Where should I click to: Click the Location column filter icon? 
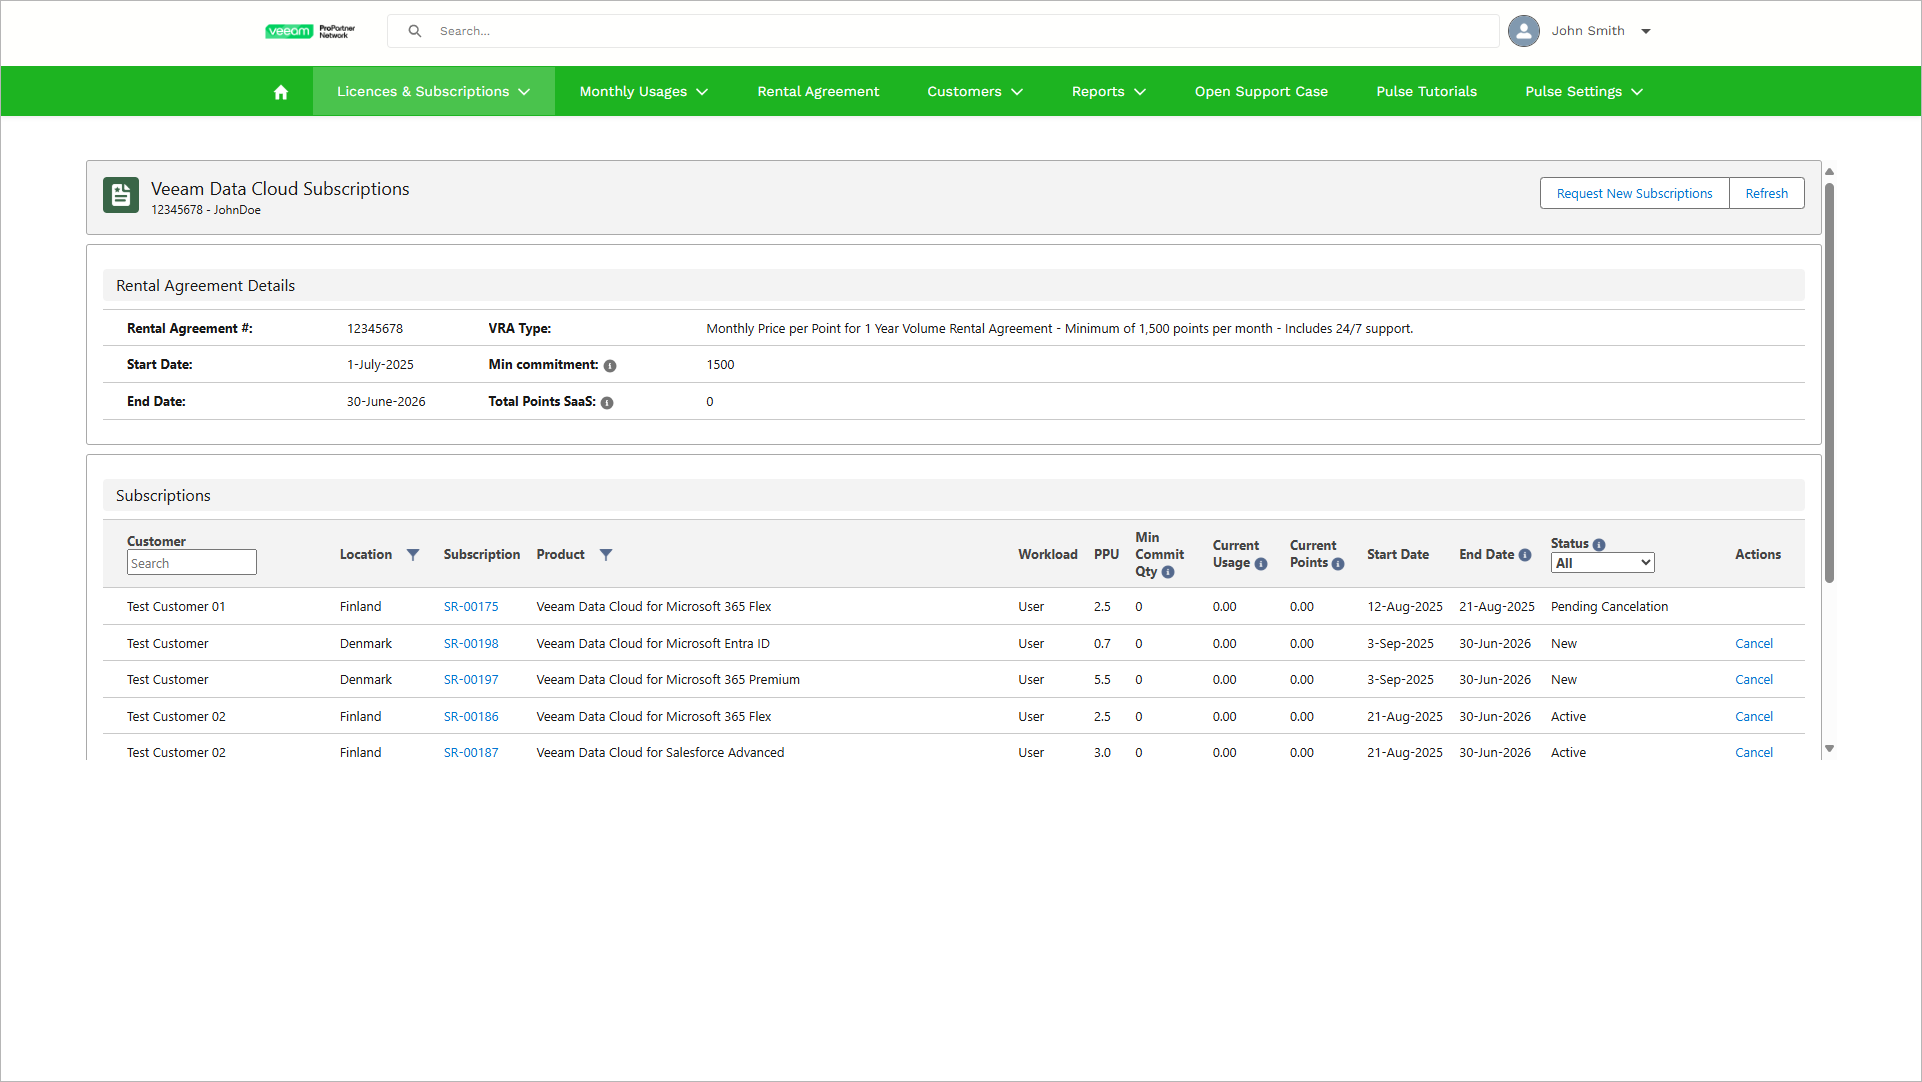[413, 555]
